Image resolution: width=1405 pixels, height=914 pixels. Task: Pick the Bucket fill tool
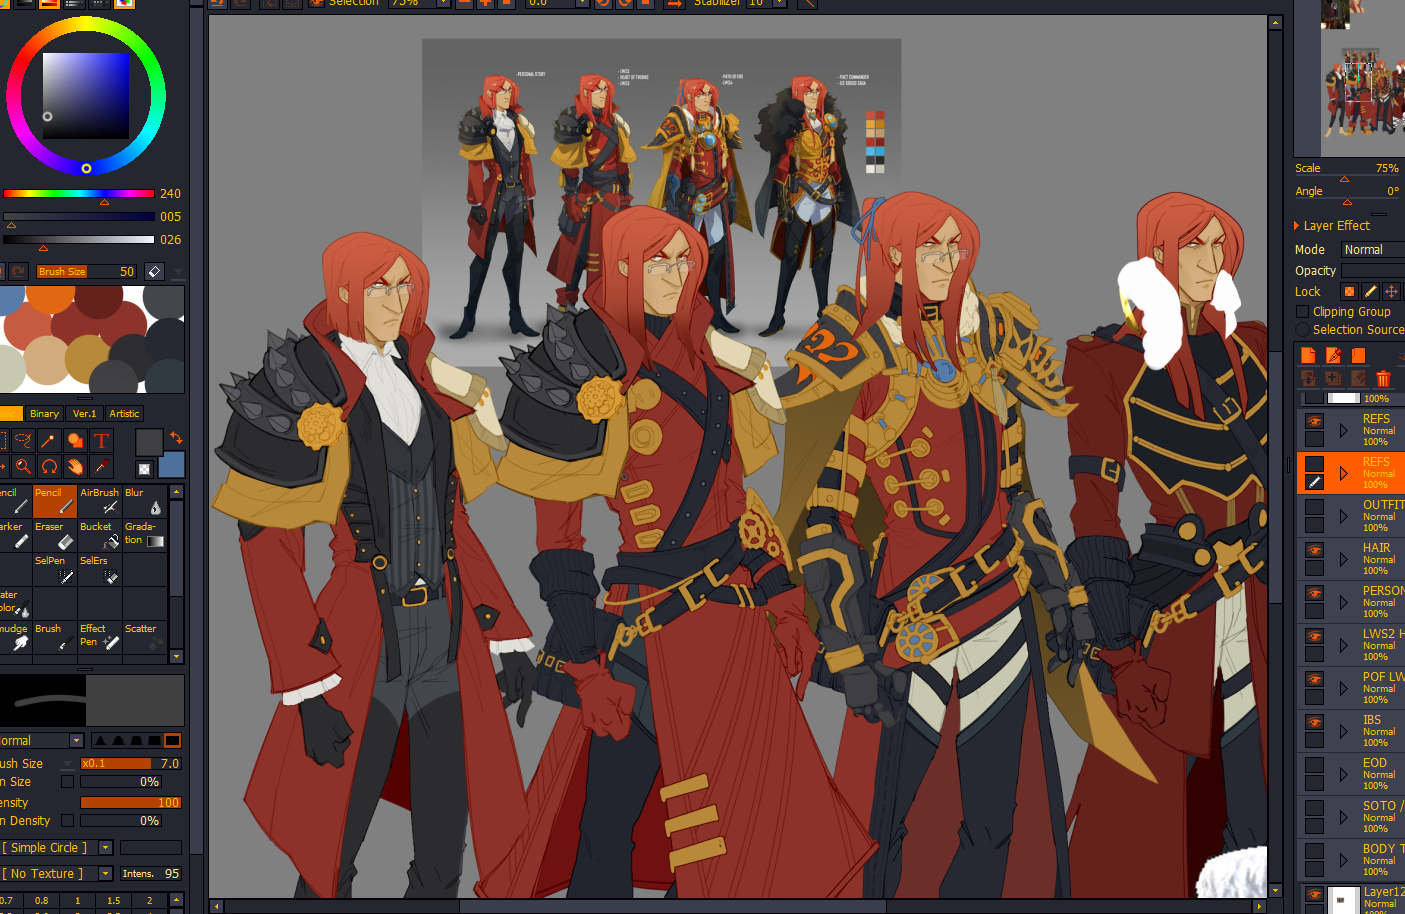pyautogui.click(x=100, y=535)
